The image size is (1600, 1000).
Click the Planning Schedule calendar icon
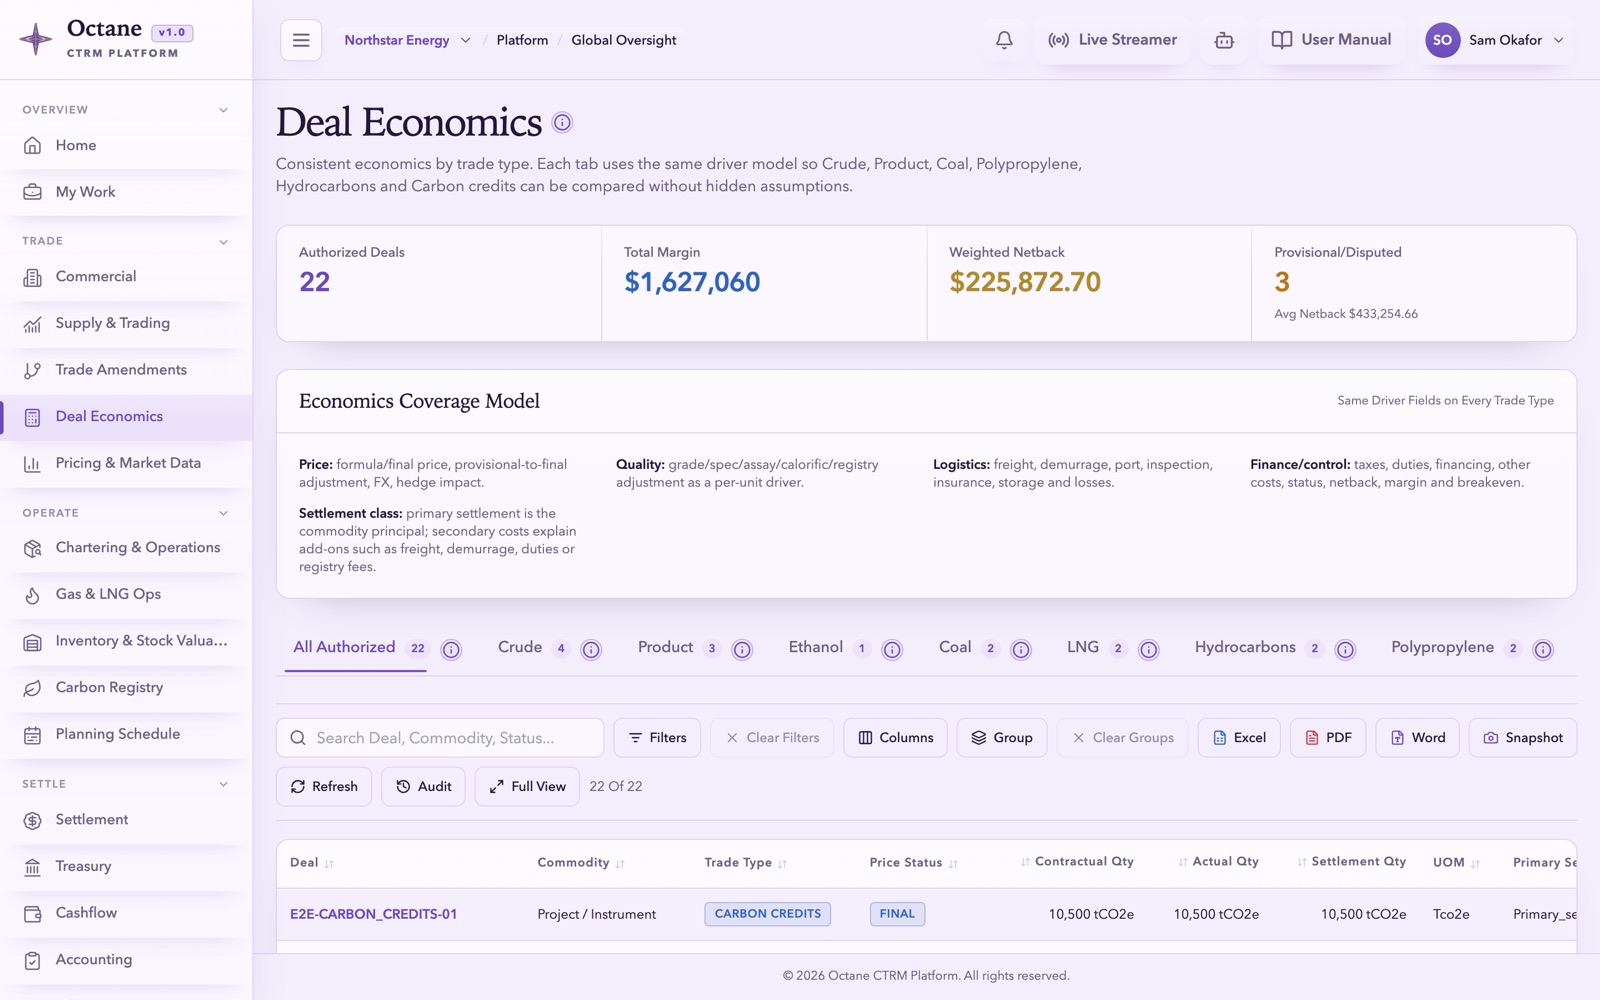pyautogui.click(x=33, y=735)
